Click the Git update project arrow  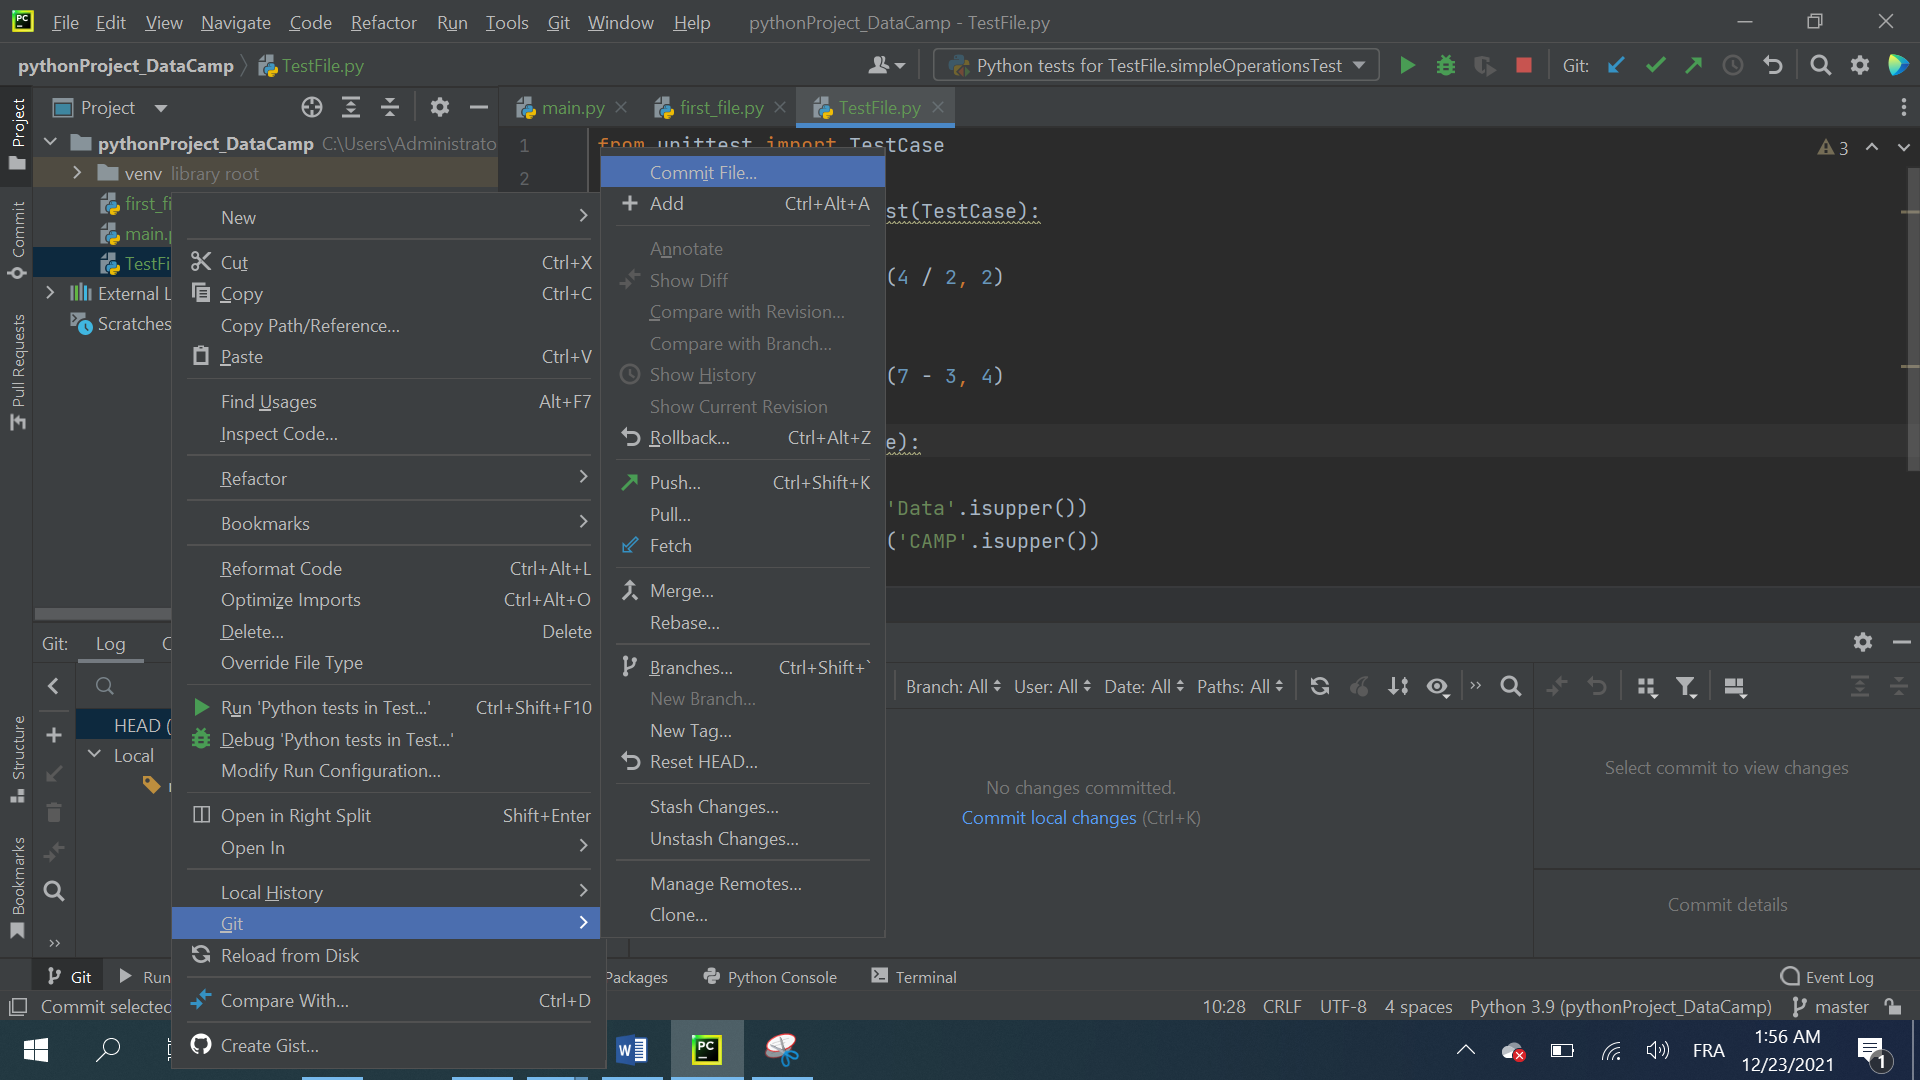tap(1616, 66)
